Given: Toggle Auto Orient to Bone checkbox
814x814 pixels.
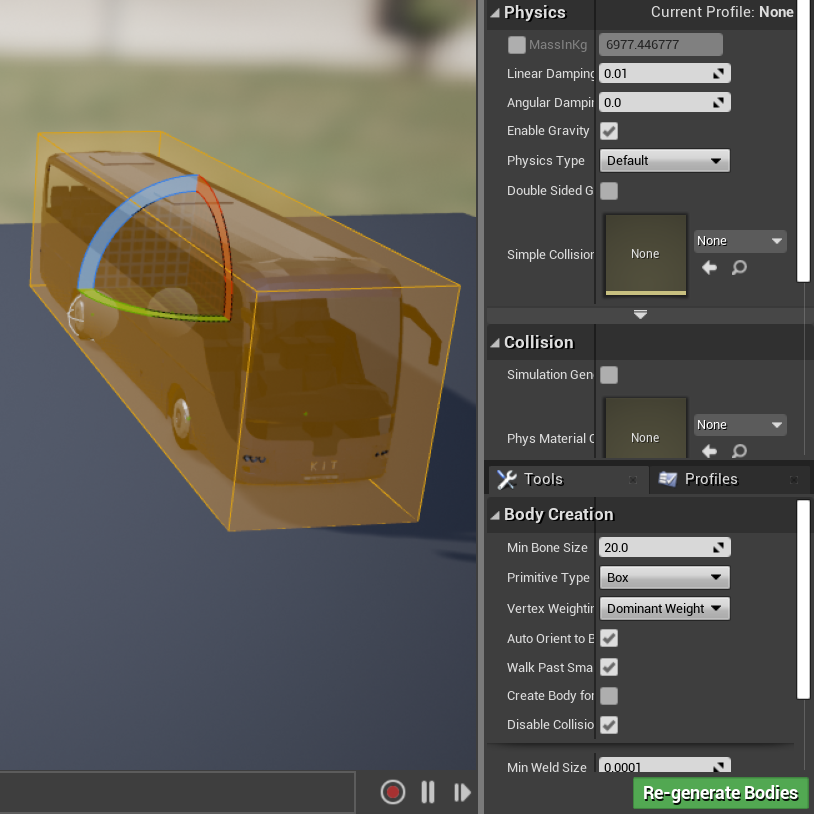Looking at the screenshot, I should [x=609, y=638].
